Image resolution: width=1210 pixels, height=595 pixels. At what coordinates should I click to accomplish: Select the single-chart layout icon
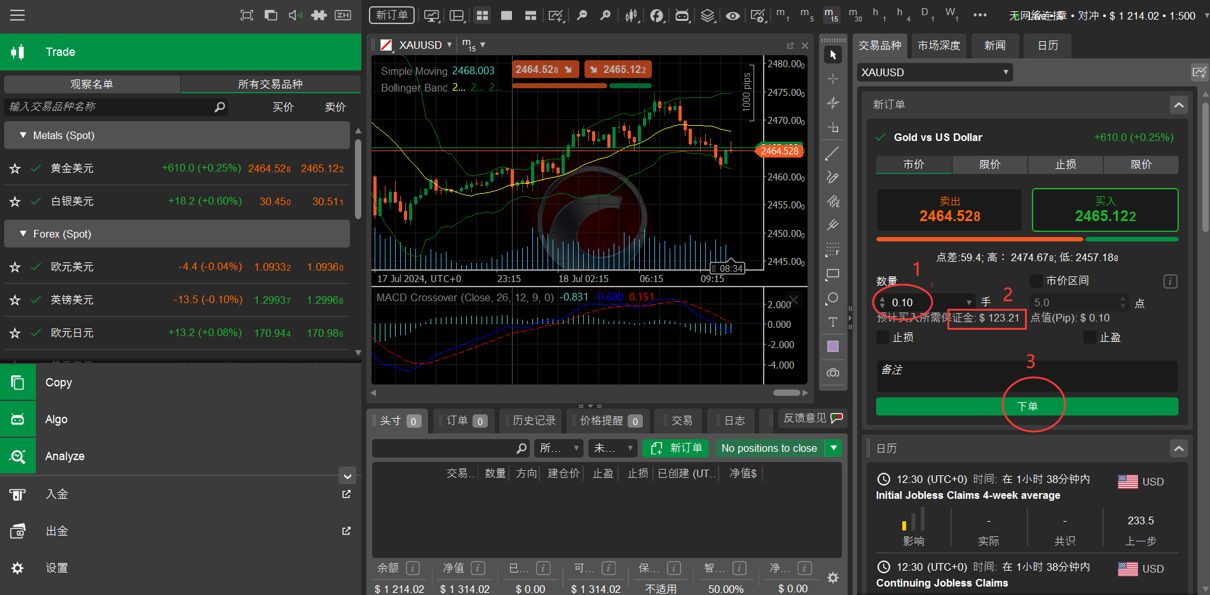coord(506,15)
